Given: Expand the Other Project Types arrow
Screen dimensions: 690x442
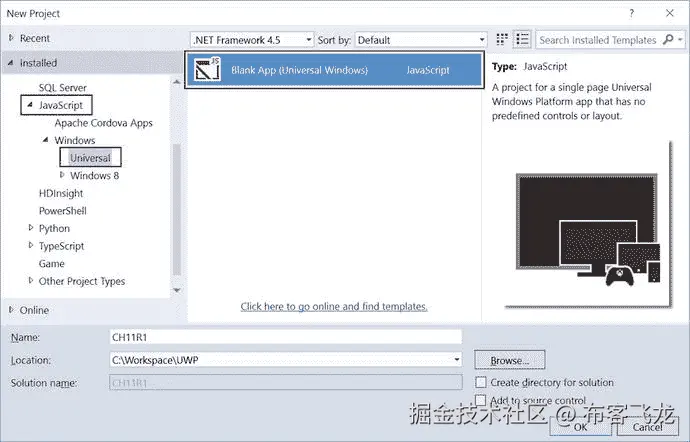Looking at the screenshot, I should (x=31, y=280).
